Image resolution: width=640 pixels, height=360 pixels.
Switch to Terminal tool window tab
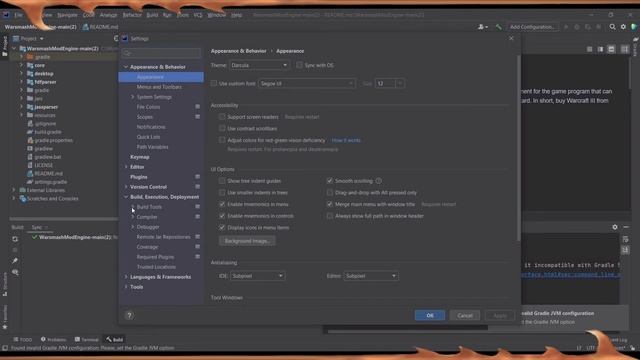87,340
